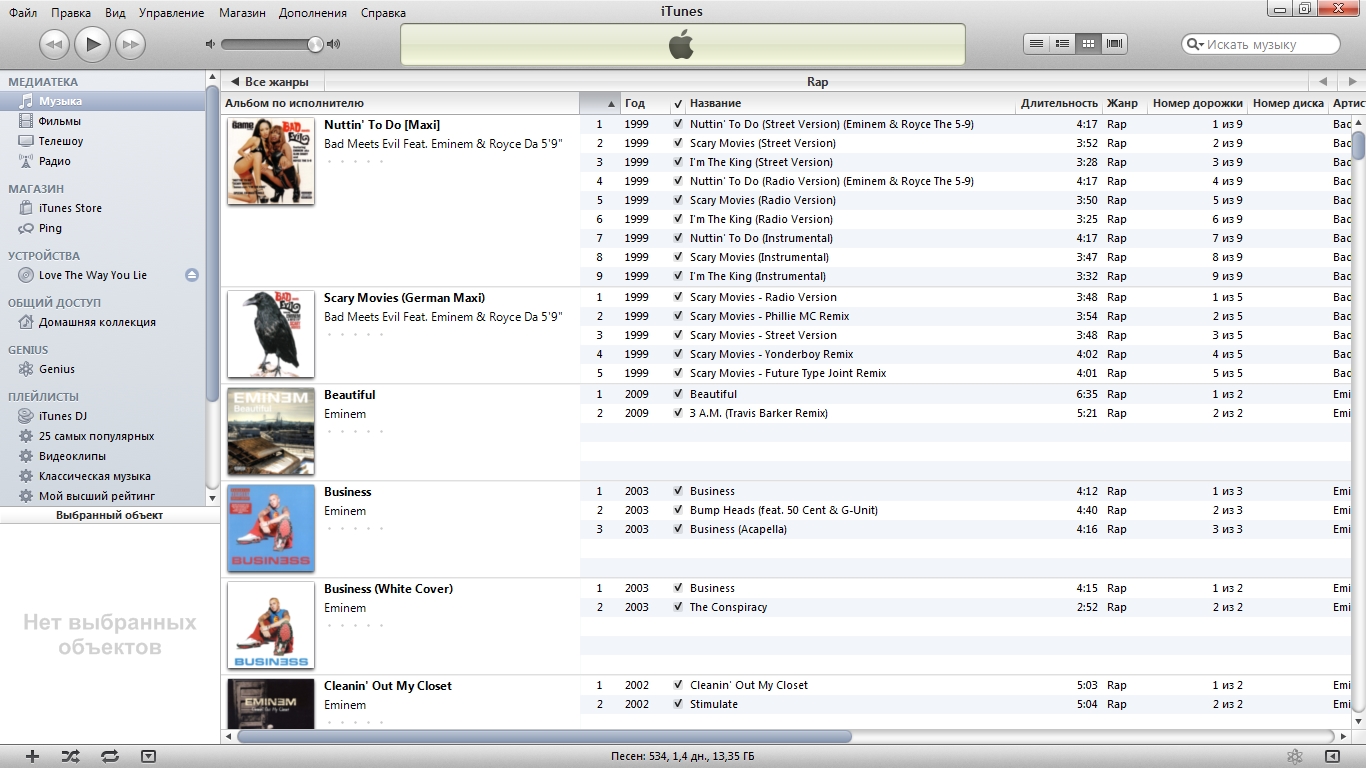
Task: Hide the artwork viewer panel
Action: 148,756
